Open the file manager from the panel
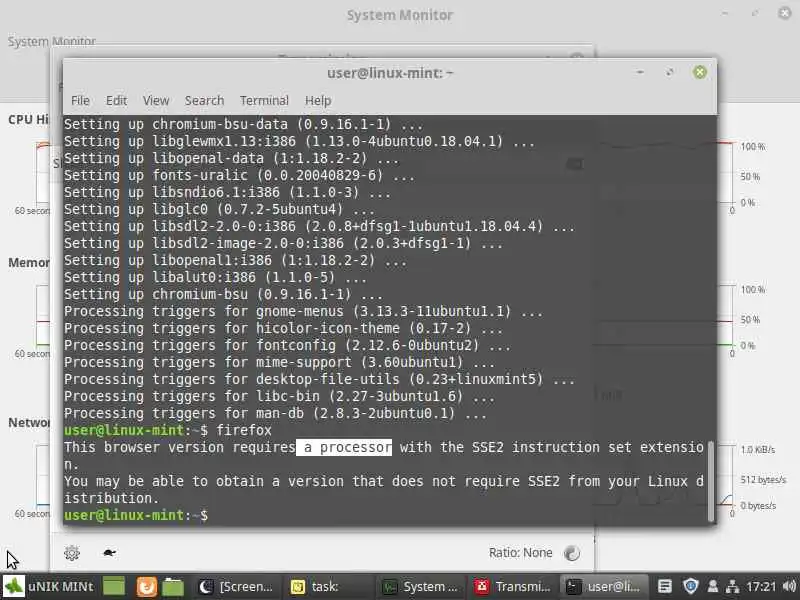Viewport: 800px width, 600px height. point(173,587)
